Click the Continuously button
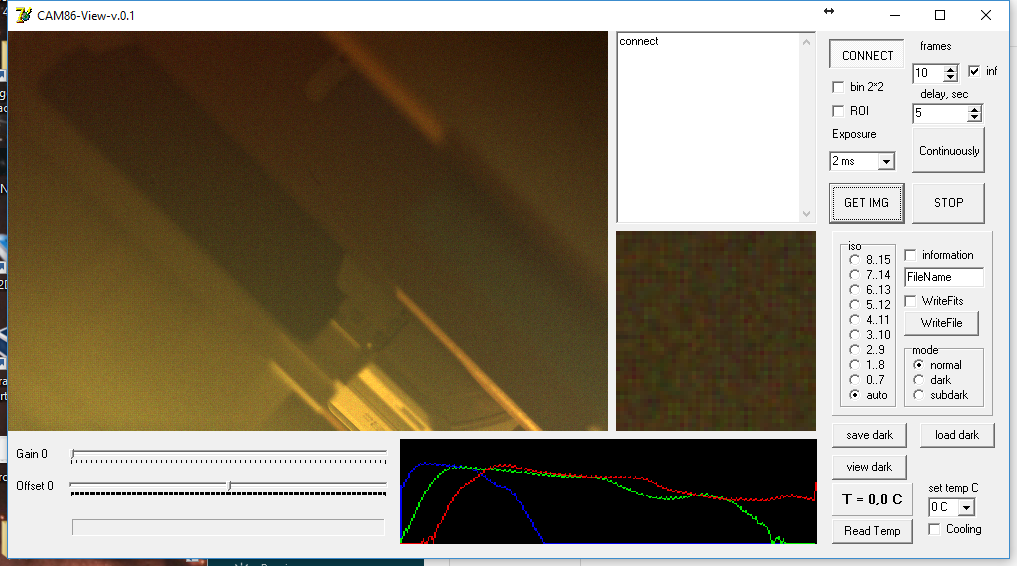 (948, 150)
